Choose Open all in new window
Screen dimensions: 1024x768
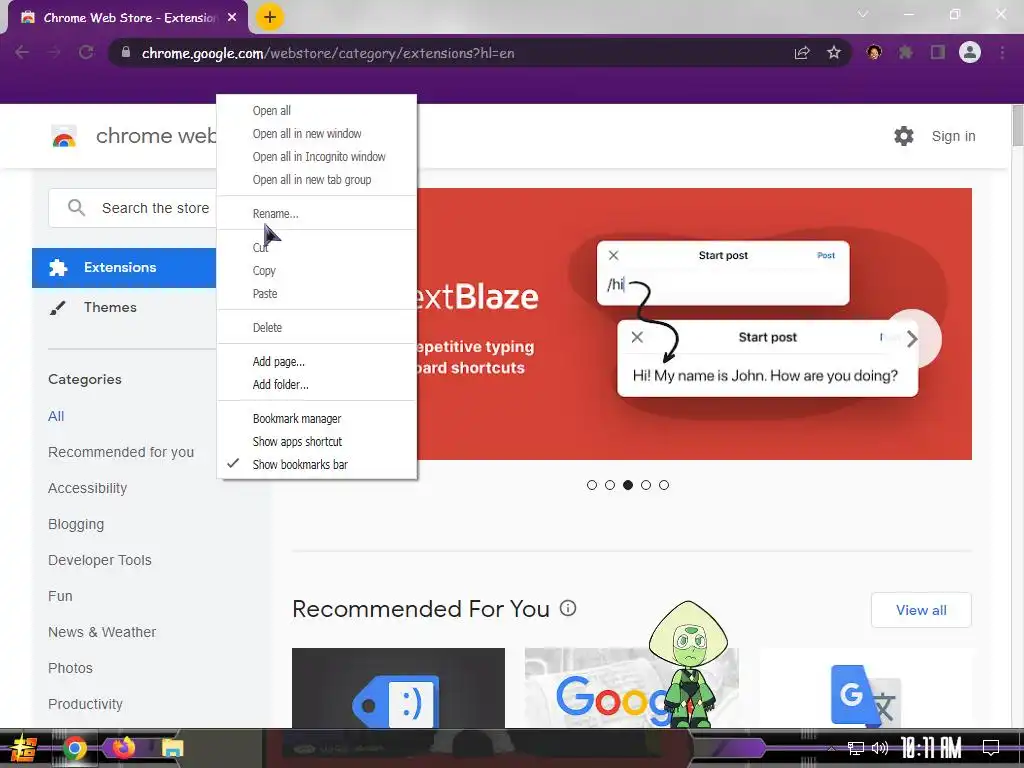click(x=317, y=133)
